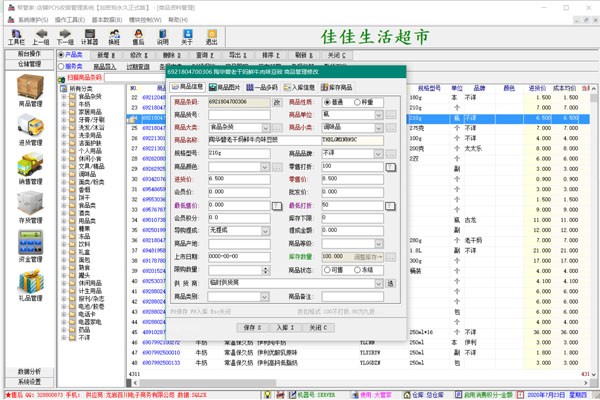The image size is (600, 400).
Task: Click the 改 barcode edit button
Action: [277, 102]
